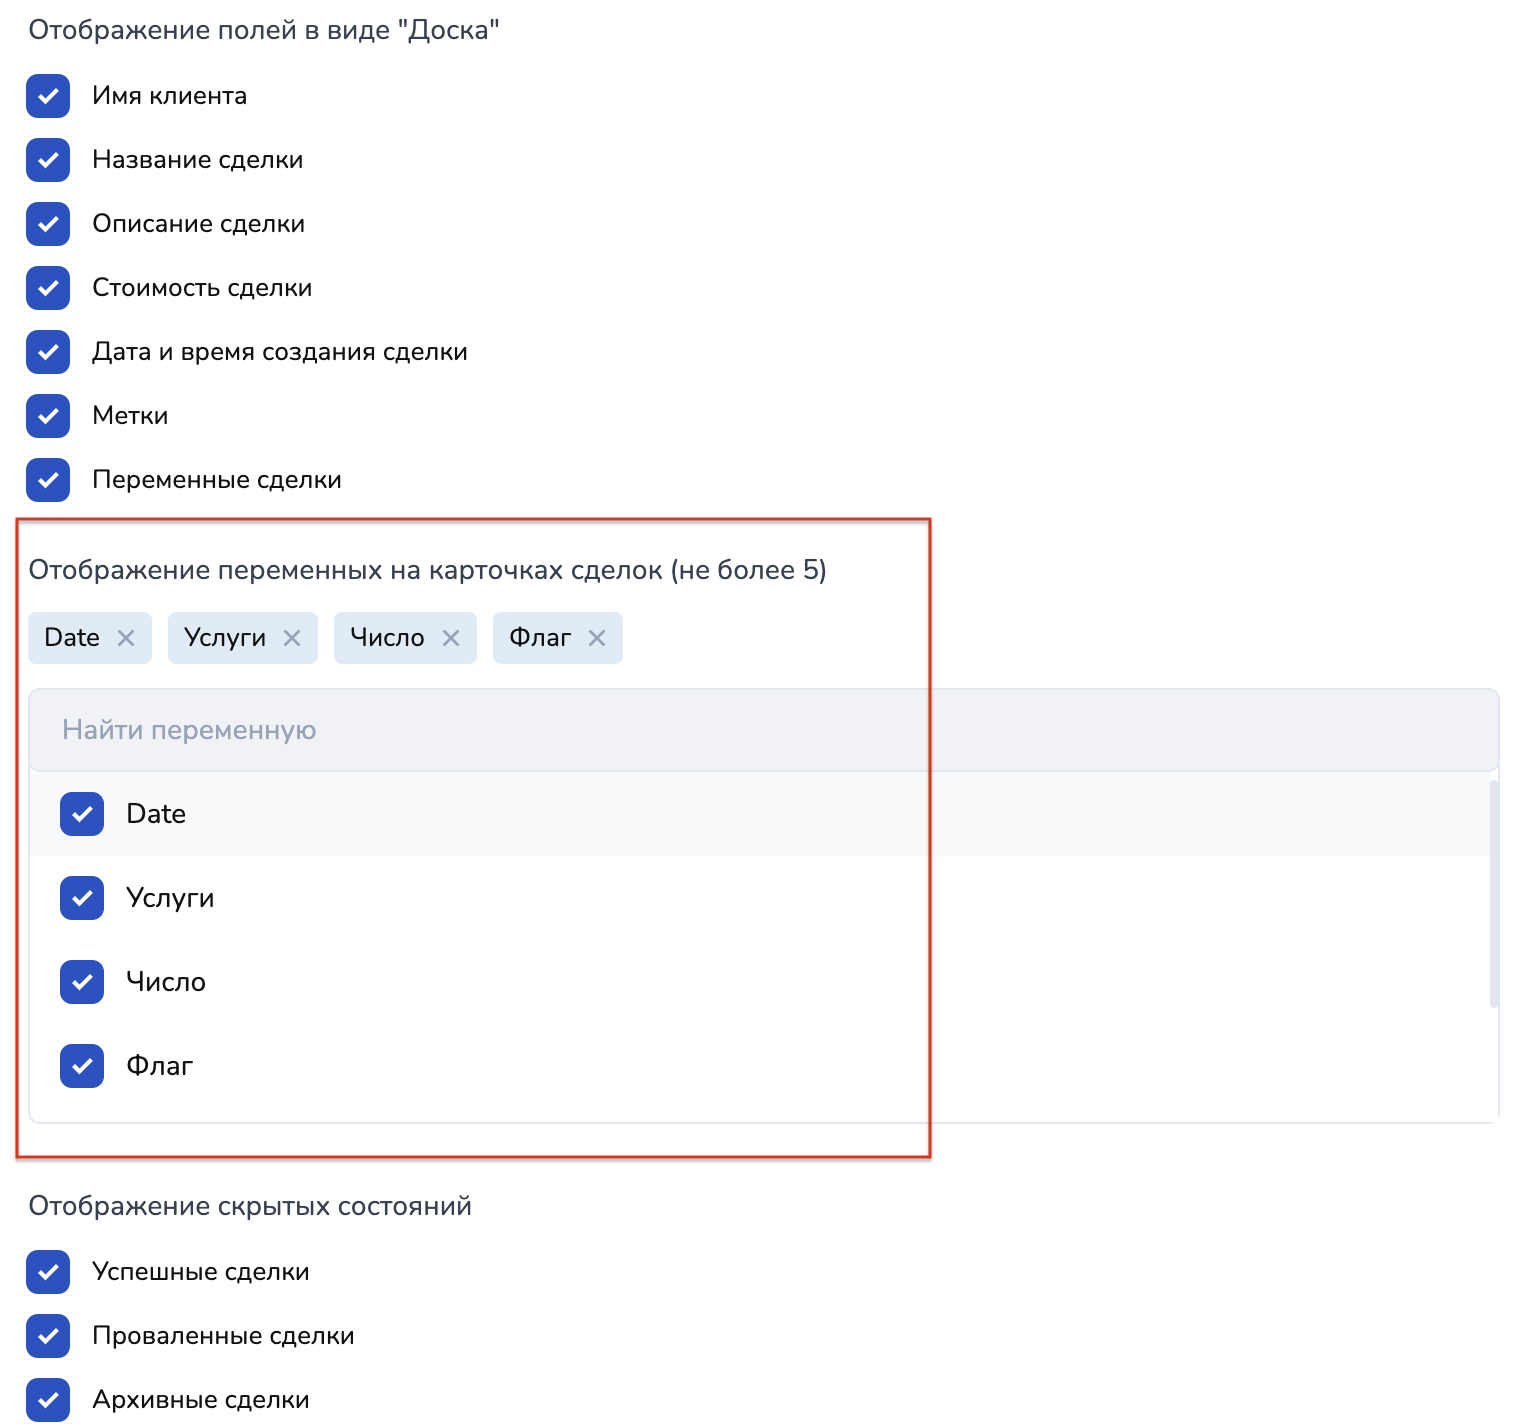This screenshot has height=1428, width=1516.
Task: Uncheck Date in the variables list
Action: click(82, 814)
